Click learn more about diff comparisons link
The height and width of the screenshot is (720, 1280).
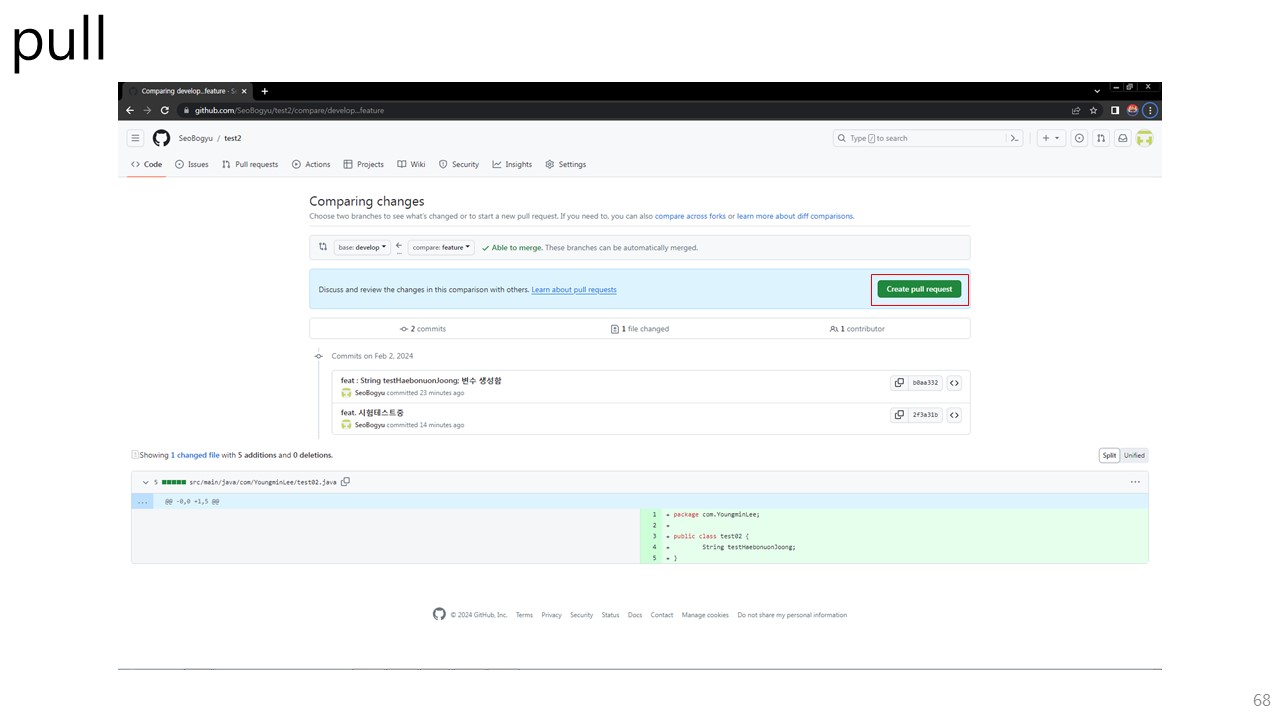(x=795, y=216)
